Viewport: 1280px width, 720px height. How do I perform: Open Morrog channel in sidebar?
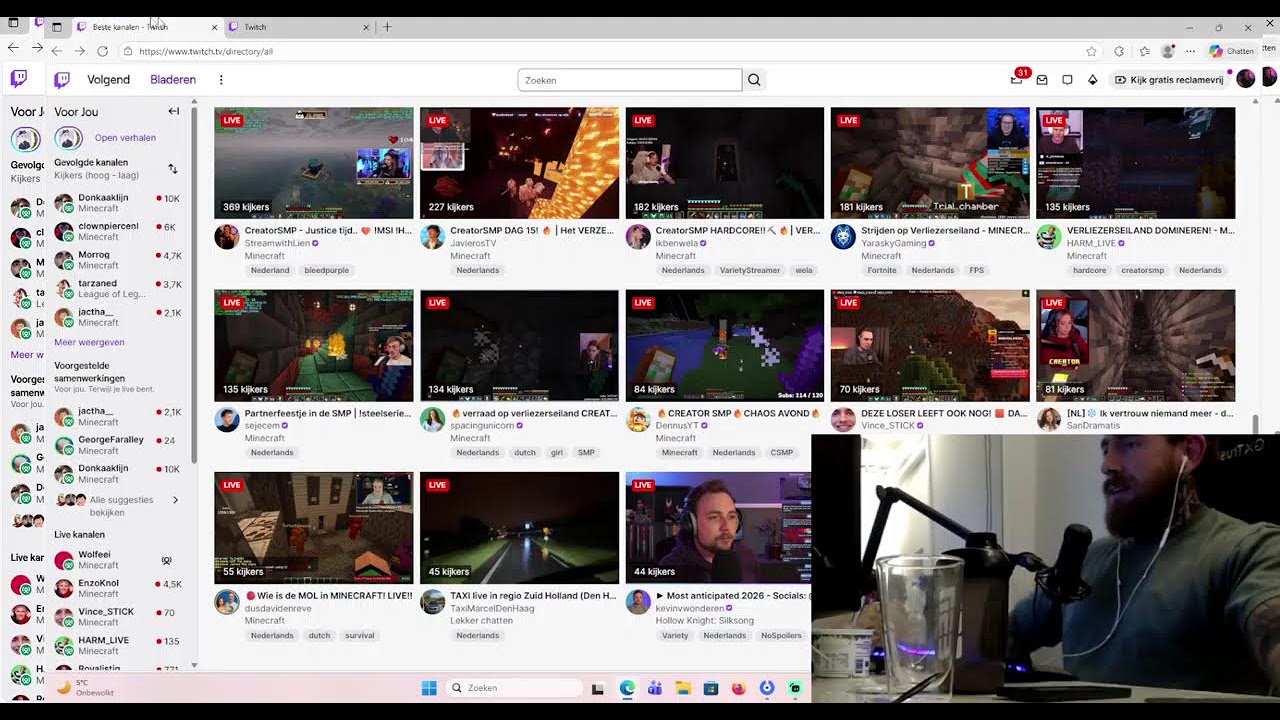118,260
